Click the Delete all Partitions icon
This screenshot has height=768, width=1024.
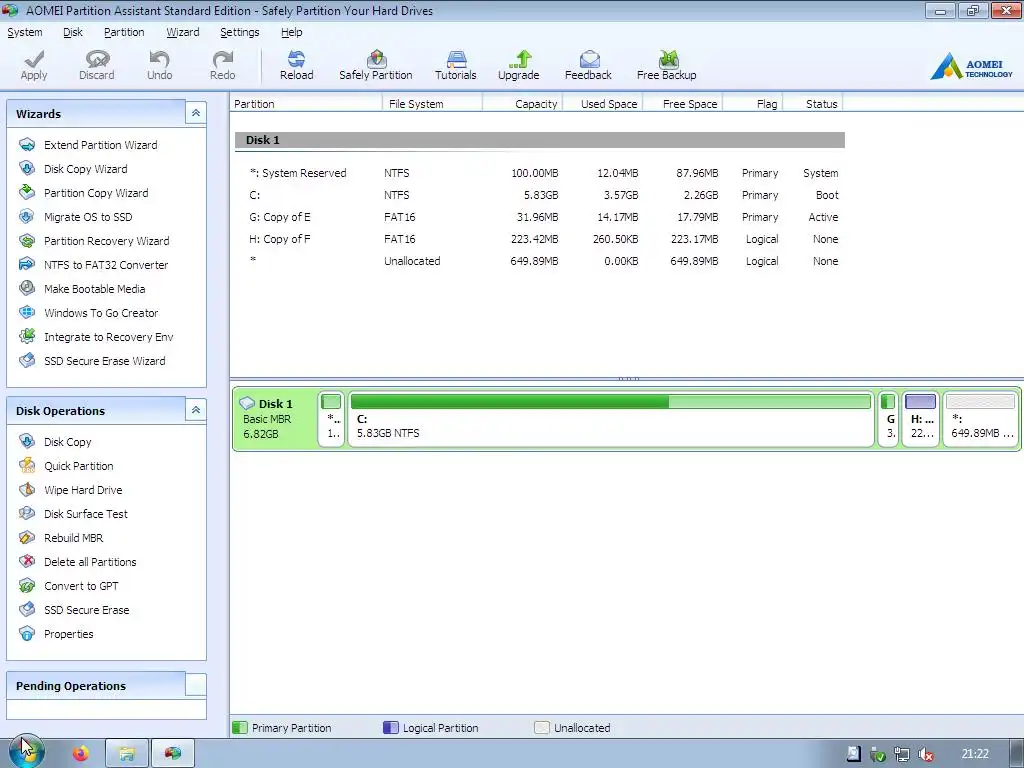[27, 562]
